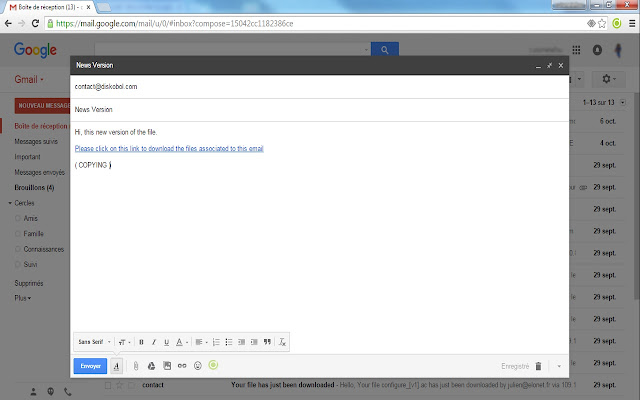
Task: Open Brouillons (4) folder
Action: click(x=34, y=188)
